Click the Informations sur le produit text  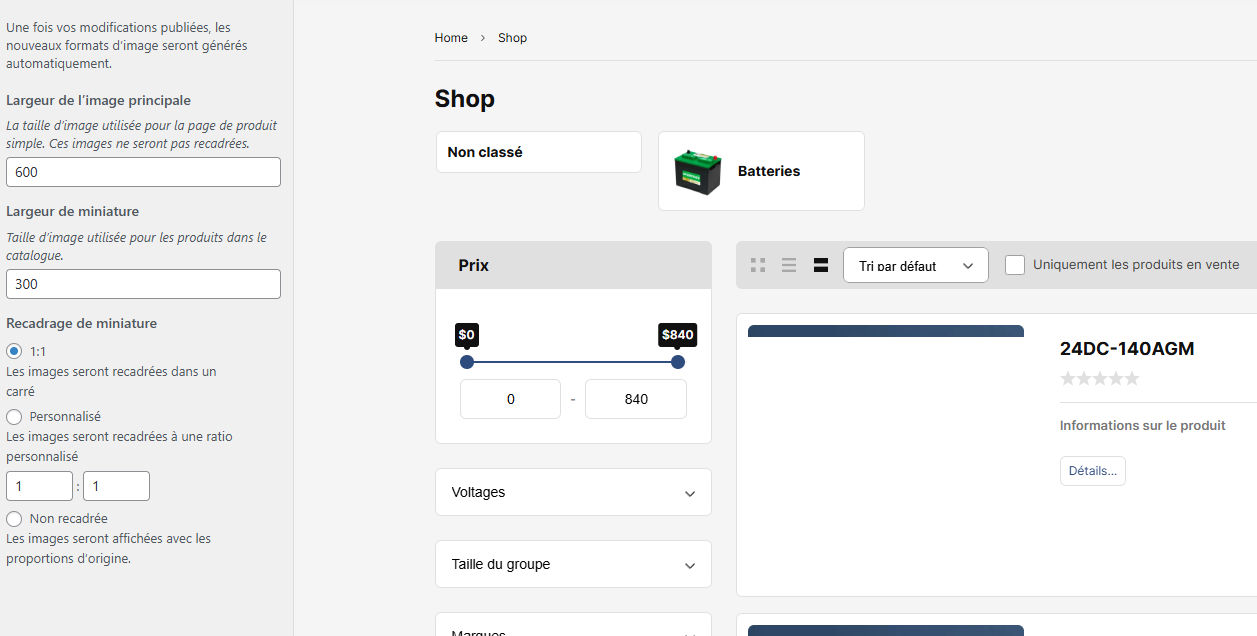pyautogui.click(x=1143, y=426)
